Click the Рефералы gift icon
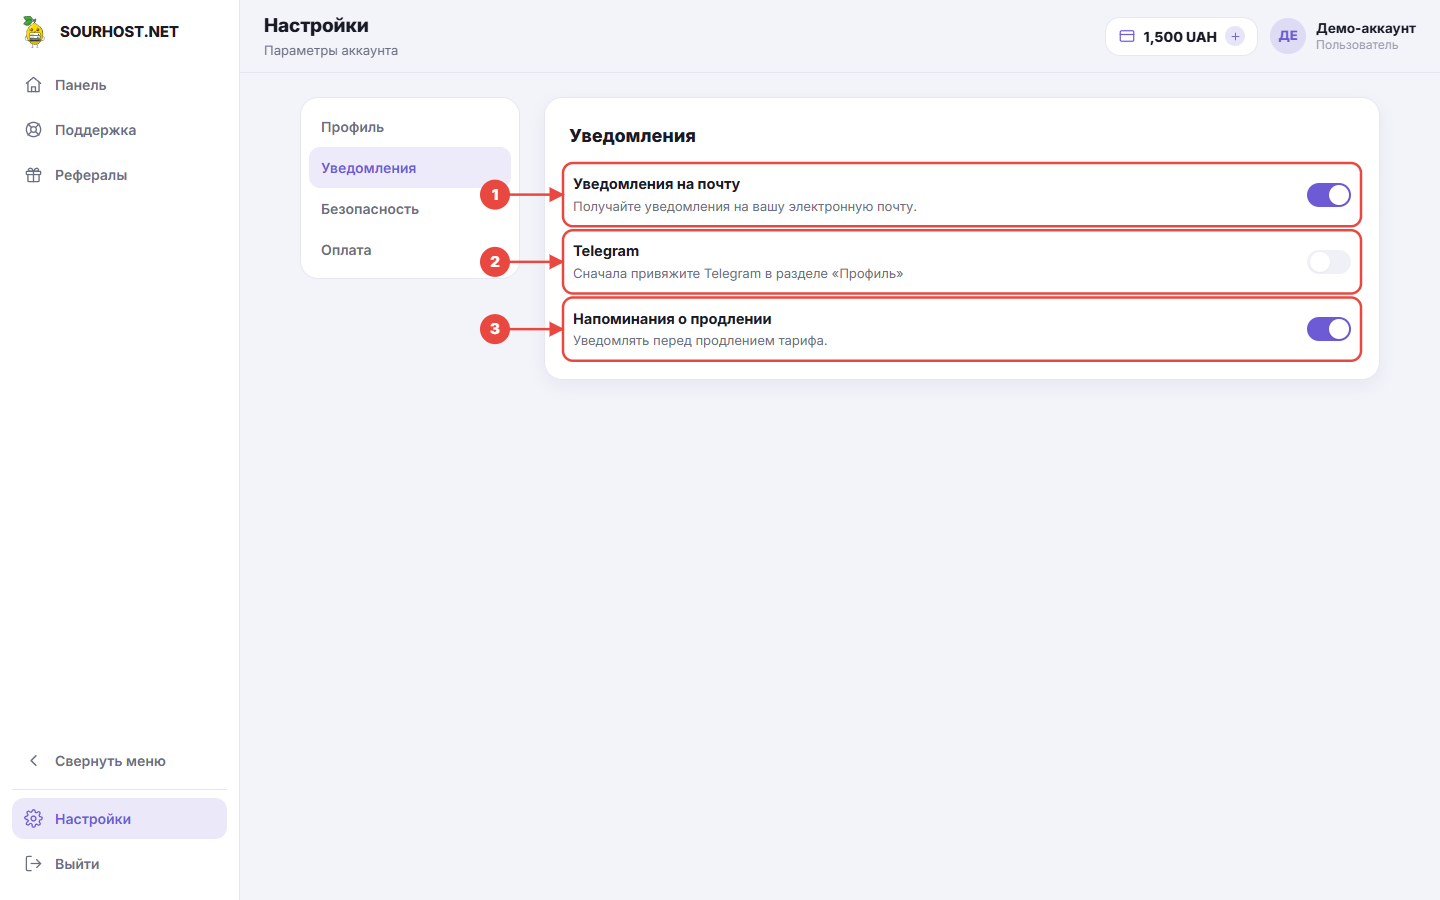Image resolution: width=1440 pixels, height=900 pixels. click(x=34, y=175)
